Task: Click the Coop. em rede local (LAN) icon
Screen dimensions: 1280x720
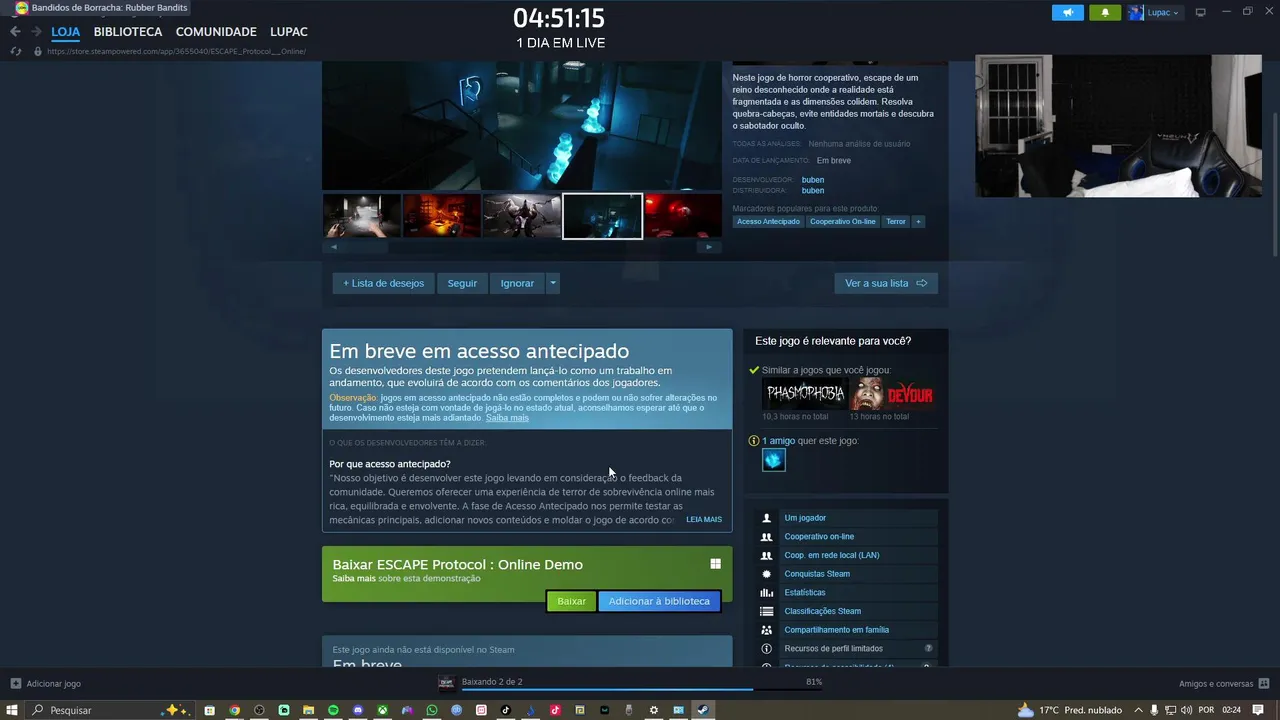Action: (x=766, y=555)
